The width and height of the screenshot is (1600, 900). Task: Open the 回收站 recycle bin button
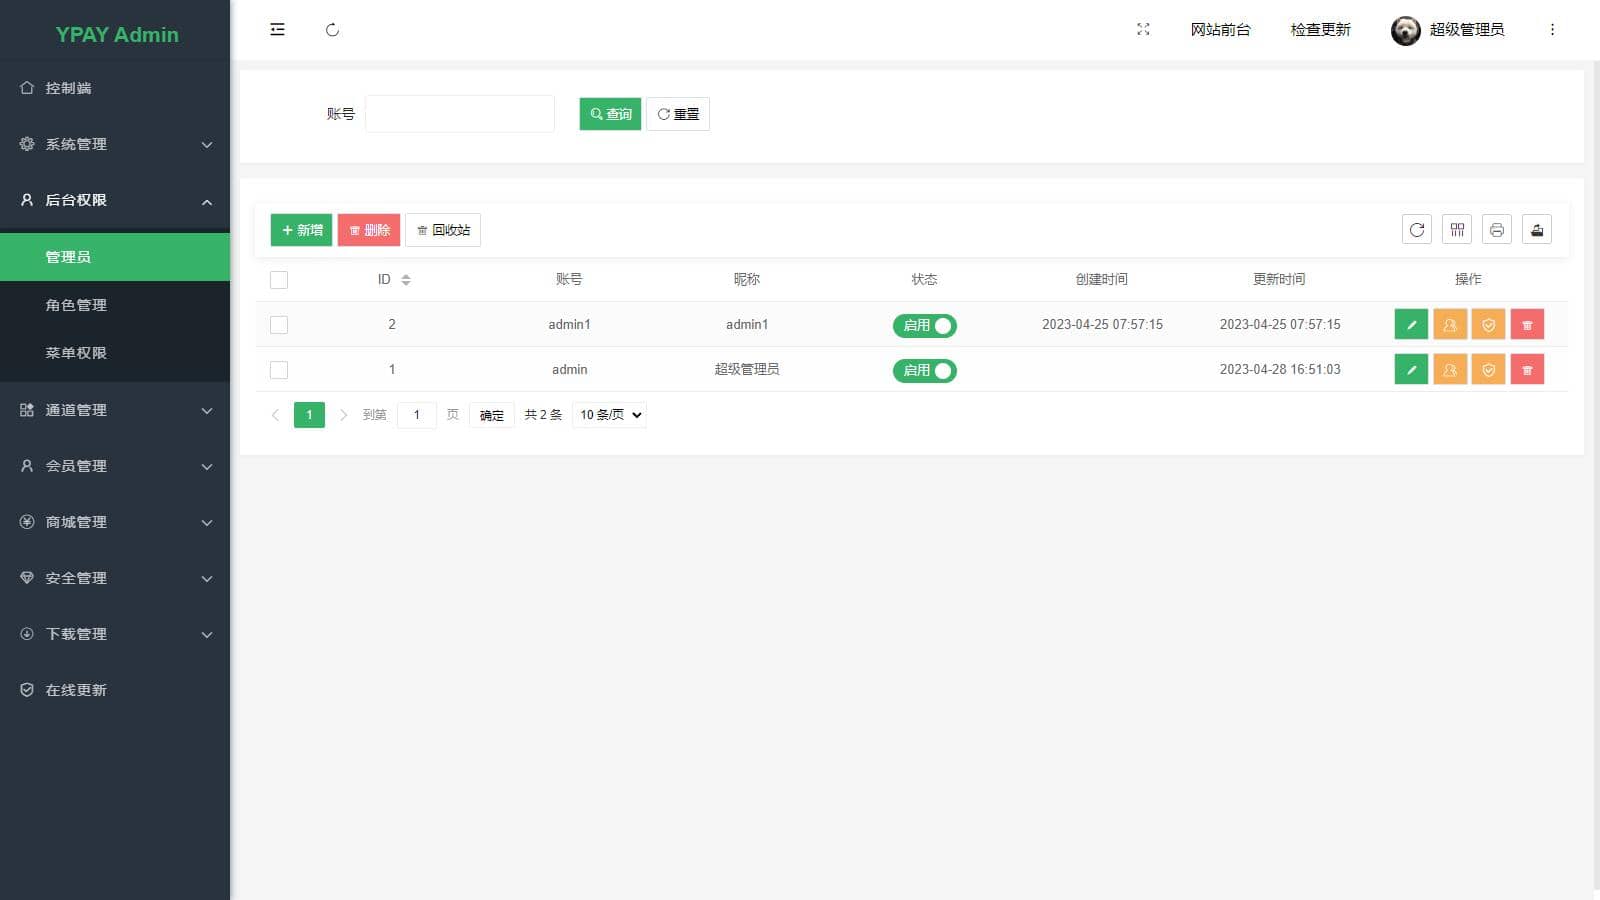(x=443, y=230)
